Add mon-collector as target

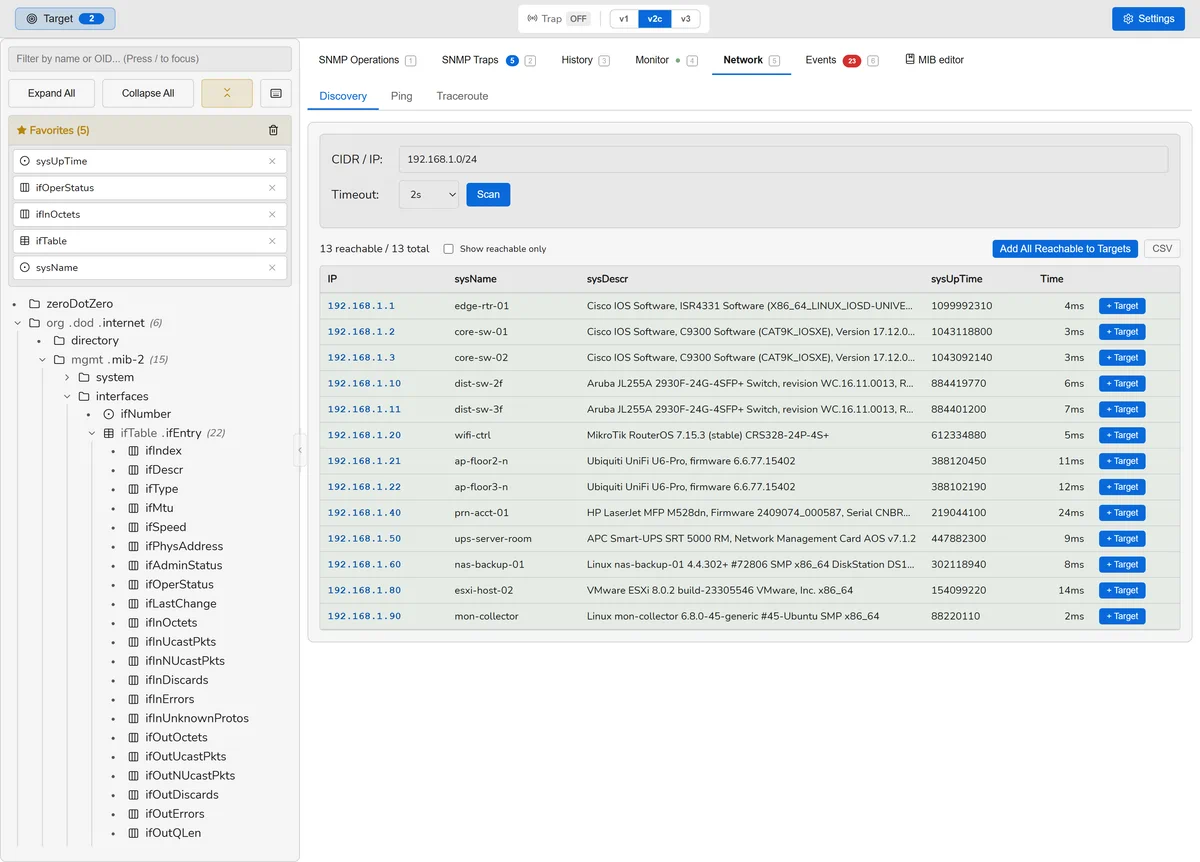click(x=1122, y=616)
